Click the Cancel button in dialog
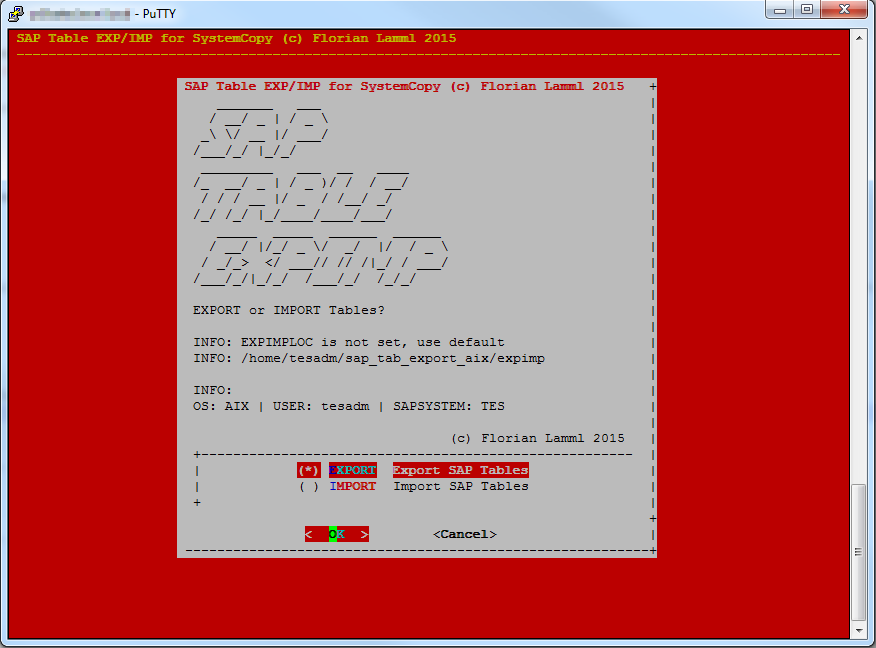Viewport: 876px width, 648px height. (465, 535)
